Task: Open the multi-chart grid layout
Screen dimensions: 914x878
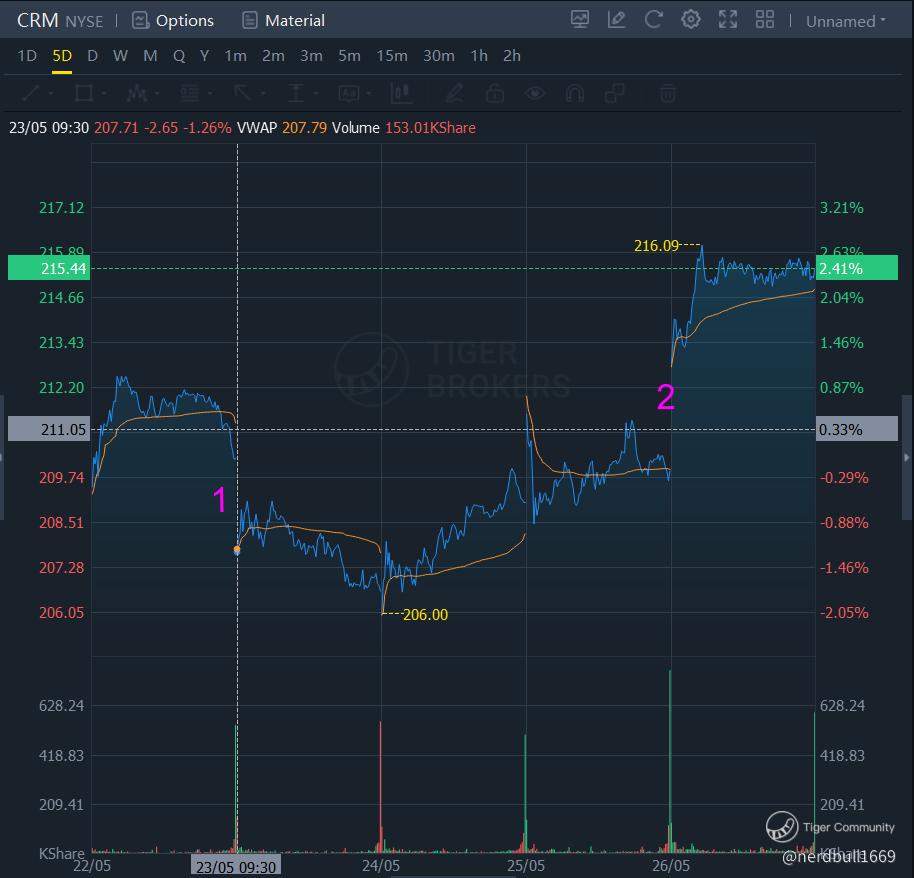Action: click(765, 20)
